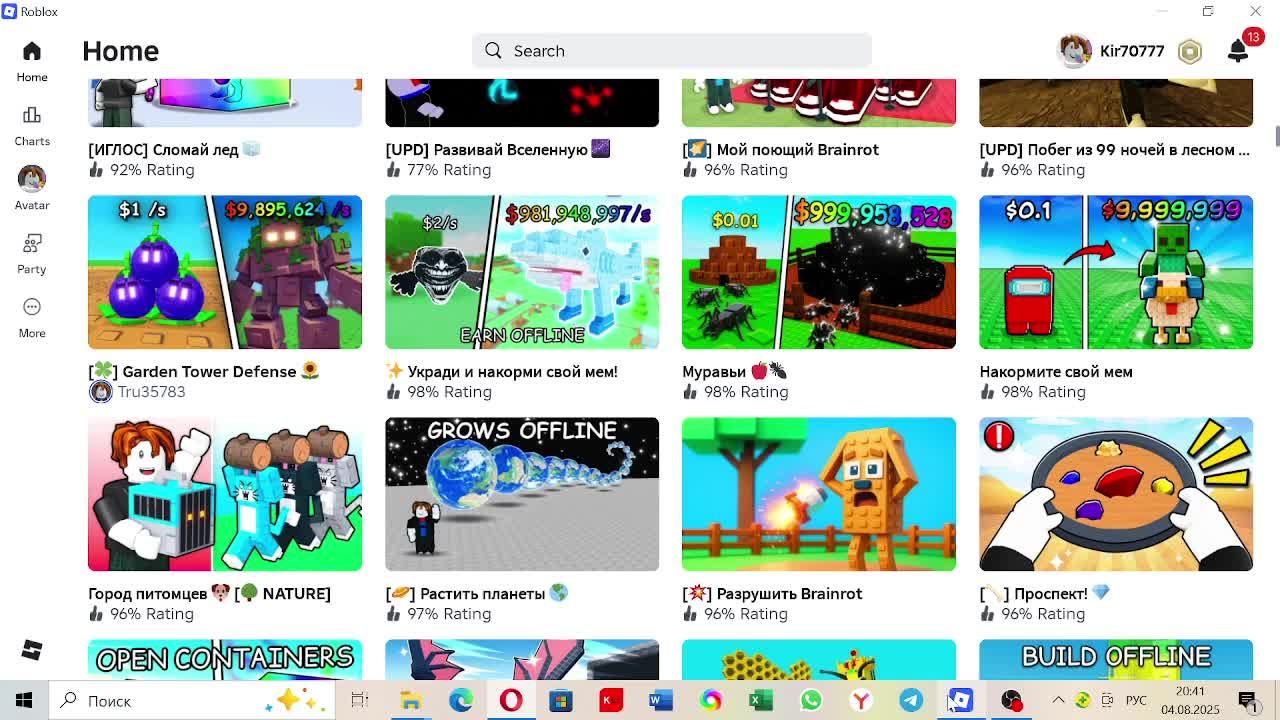Click the Сломай лед game title
The height and width of the screenshot is (720, 1280).
click(x=174, y=149)
